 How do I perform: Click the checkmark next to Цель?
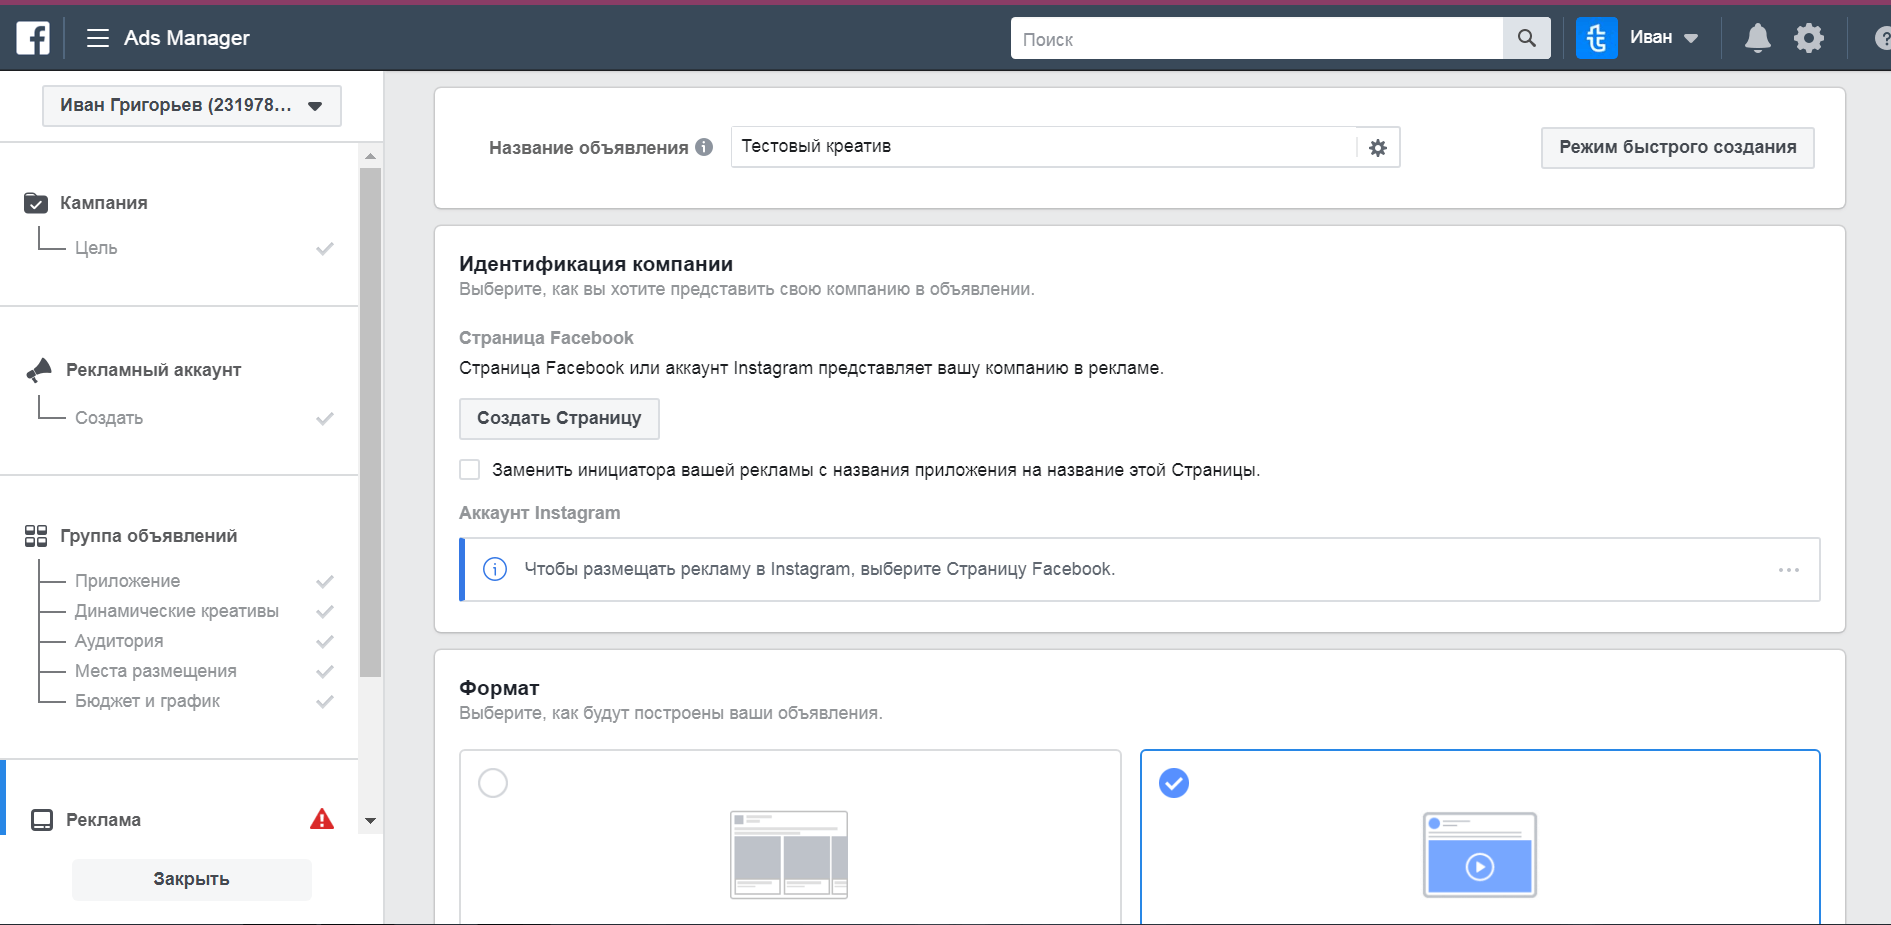coord(325,248)
